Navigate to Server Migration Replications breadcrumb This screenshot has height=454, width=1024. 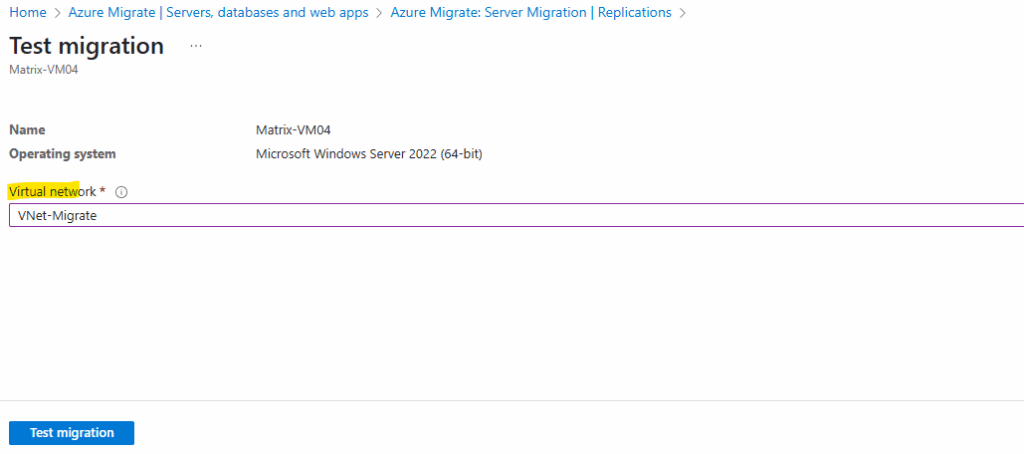point(531,13)
